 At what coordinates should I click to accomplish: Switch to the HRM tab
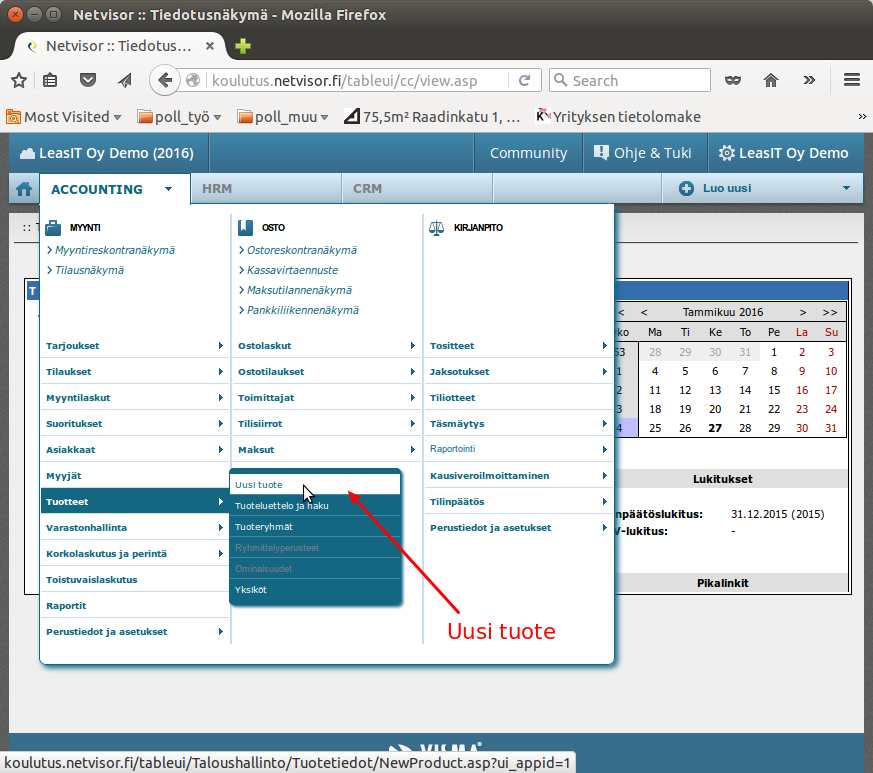217,188
